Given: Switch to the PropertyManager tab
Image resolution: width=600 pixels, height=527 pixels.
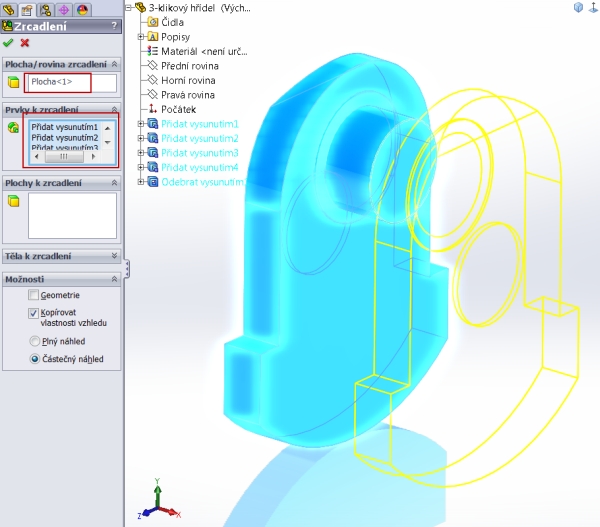Looking at the screenshot, I should (27, 10).
